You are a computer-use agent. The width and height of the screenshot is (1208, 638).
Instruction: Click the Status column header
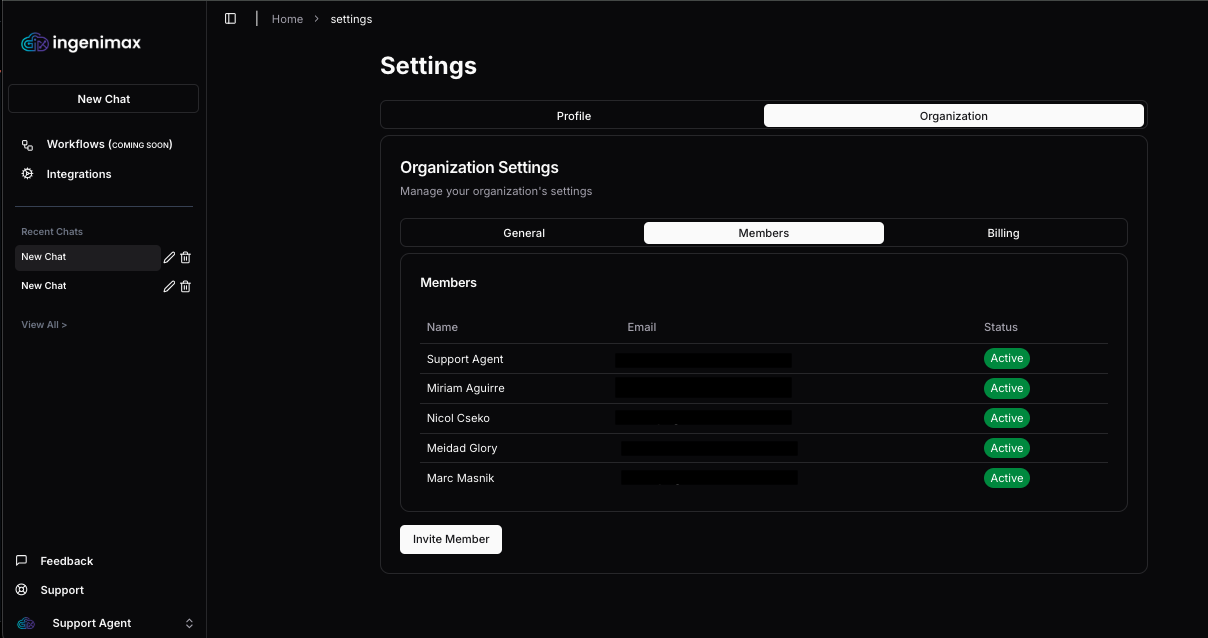pos(1001,327)
